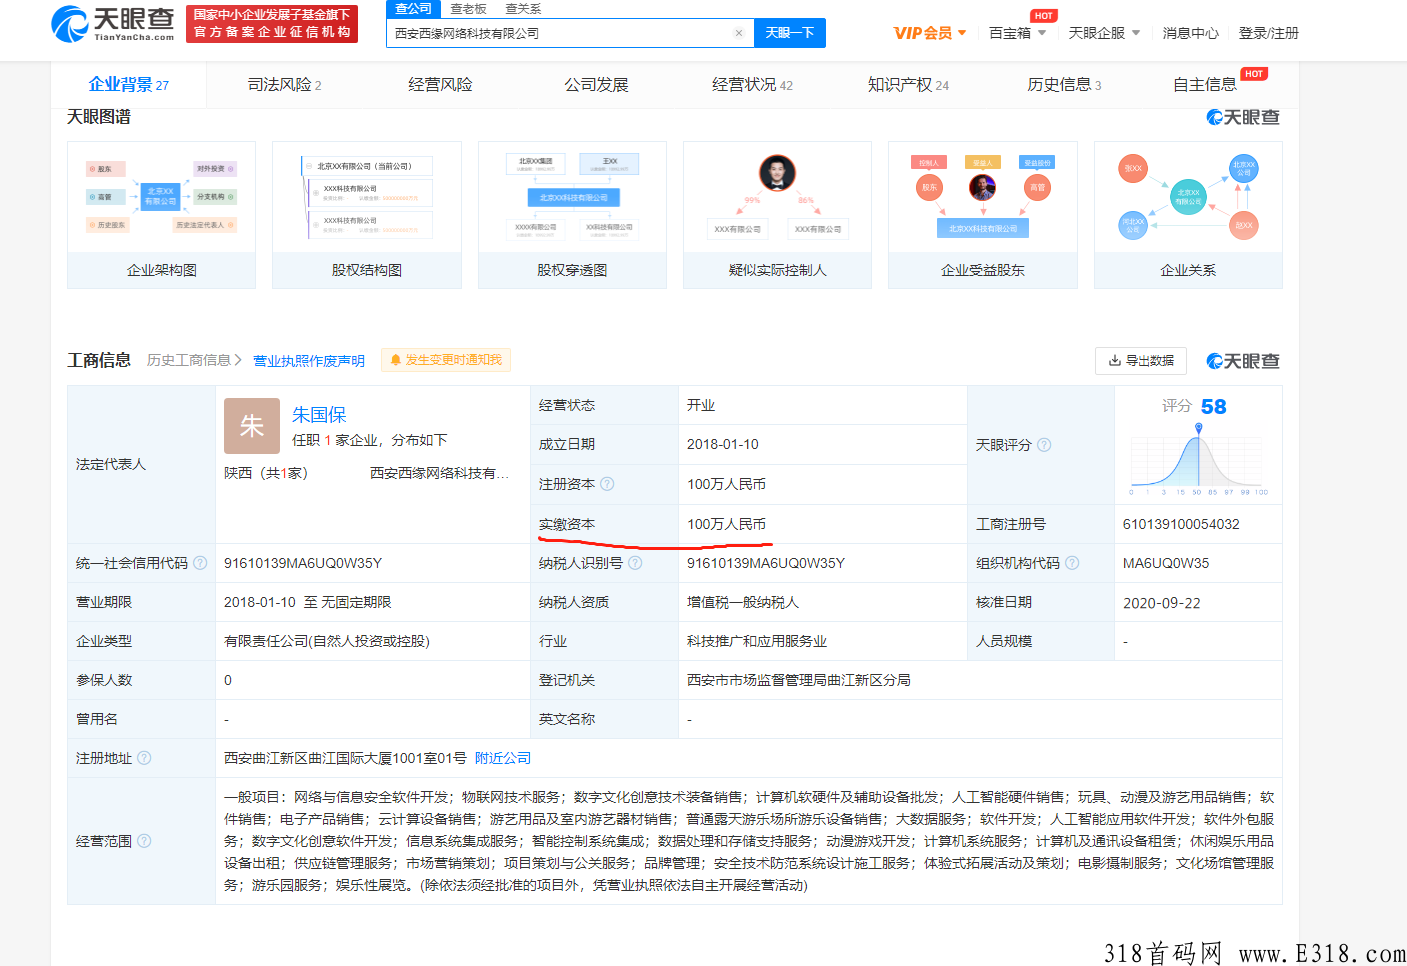
Task: Click help icon beside 统一社会信用代码
Action: click(x=200, y=563)
